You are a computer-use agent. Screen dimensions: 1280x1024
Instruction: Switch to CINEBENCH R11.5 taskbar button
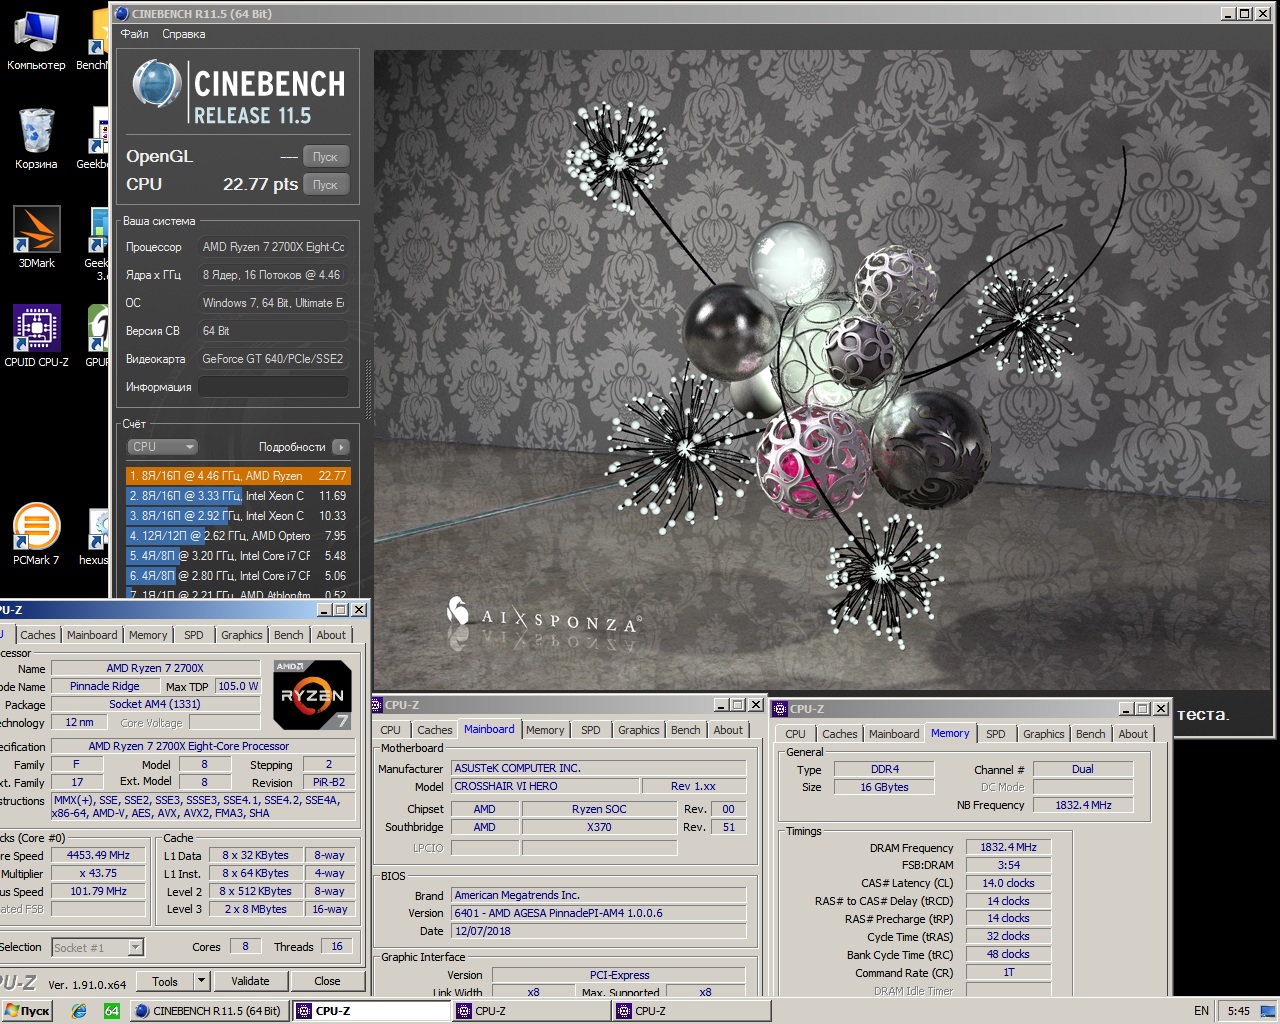[209, 1011]
